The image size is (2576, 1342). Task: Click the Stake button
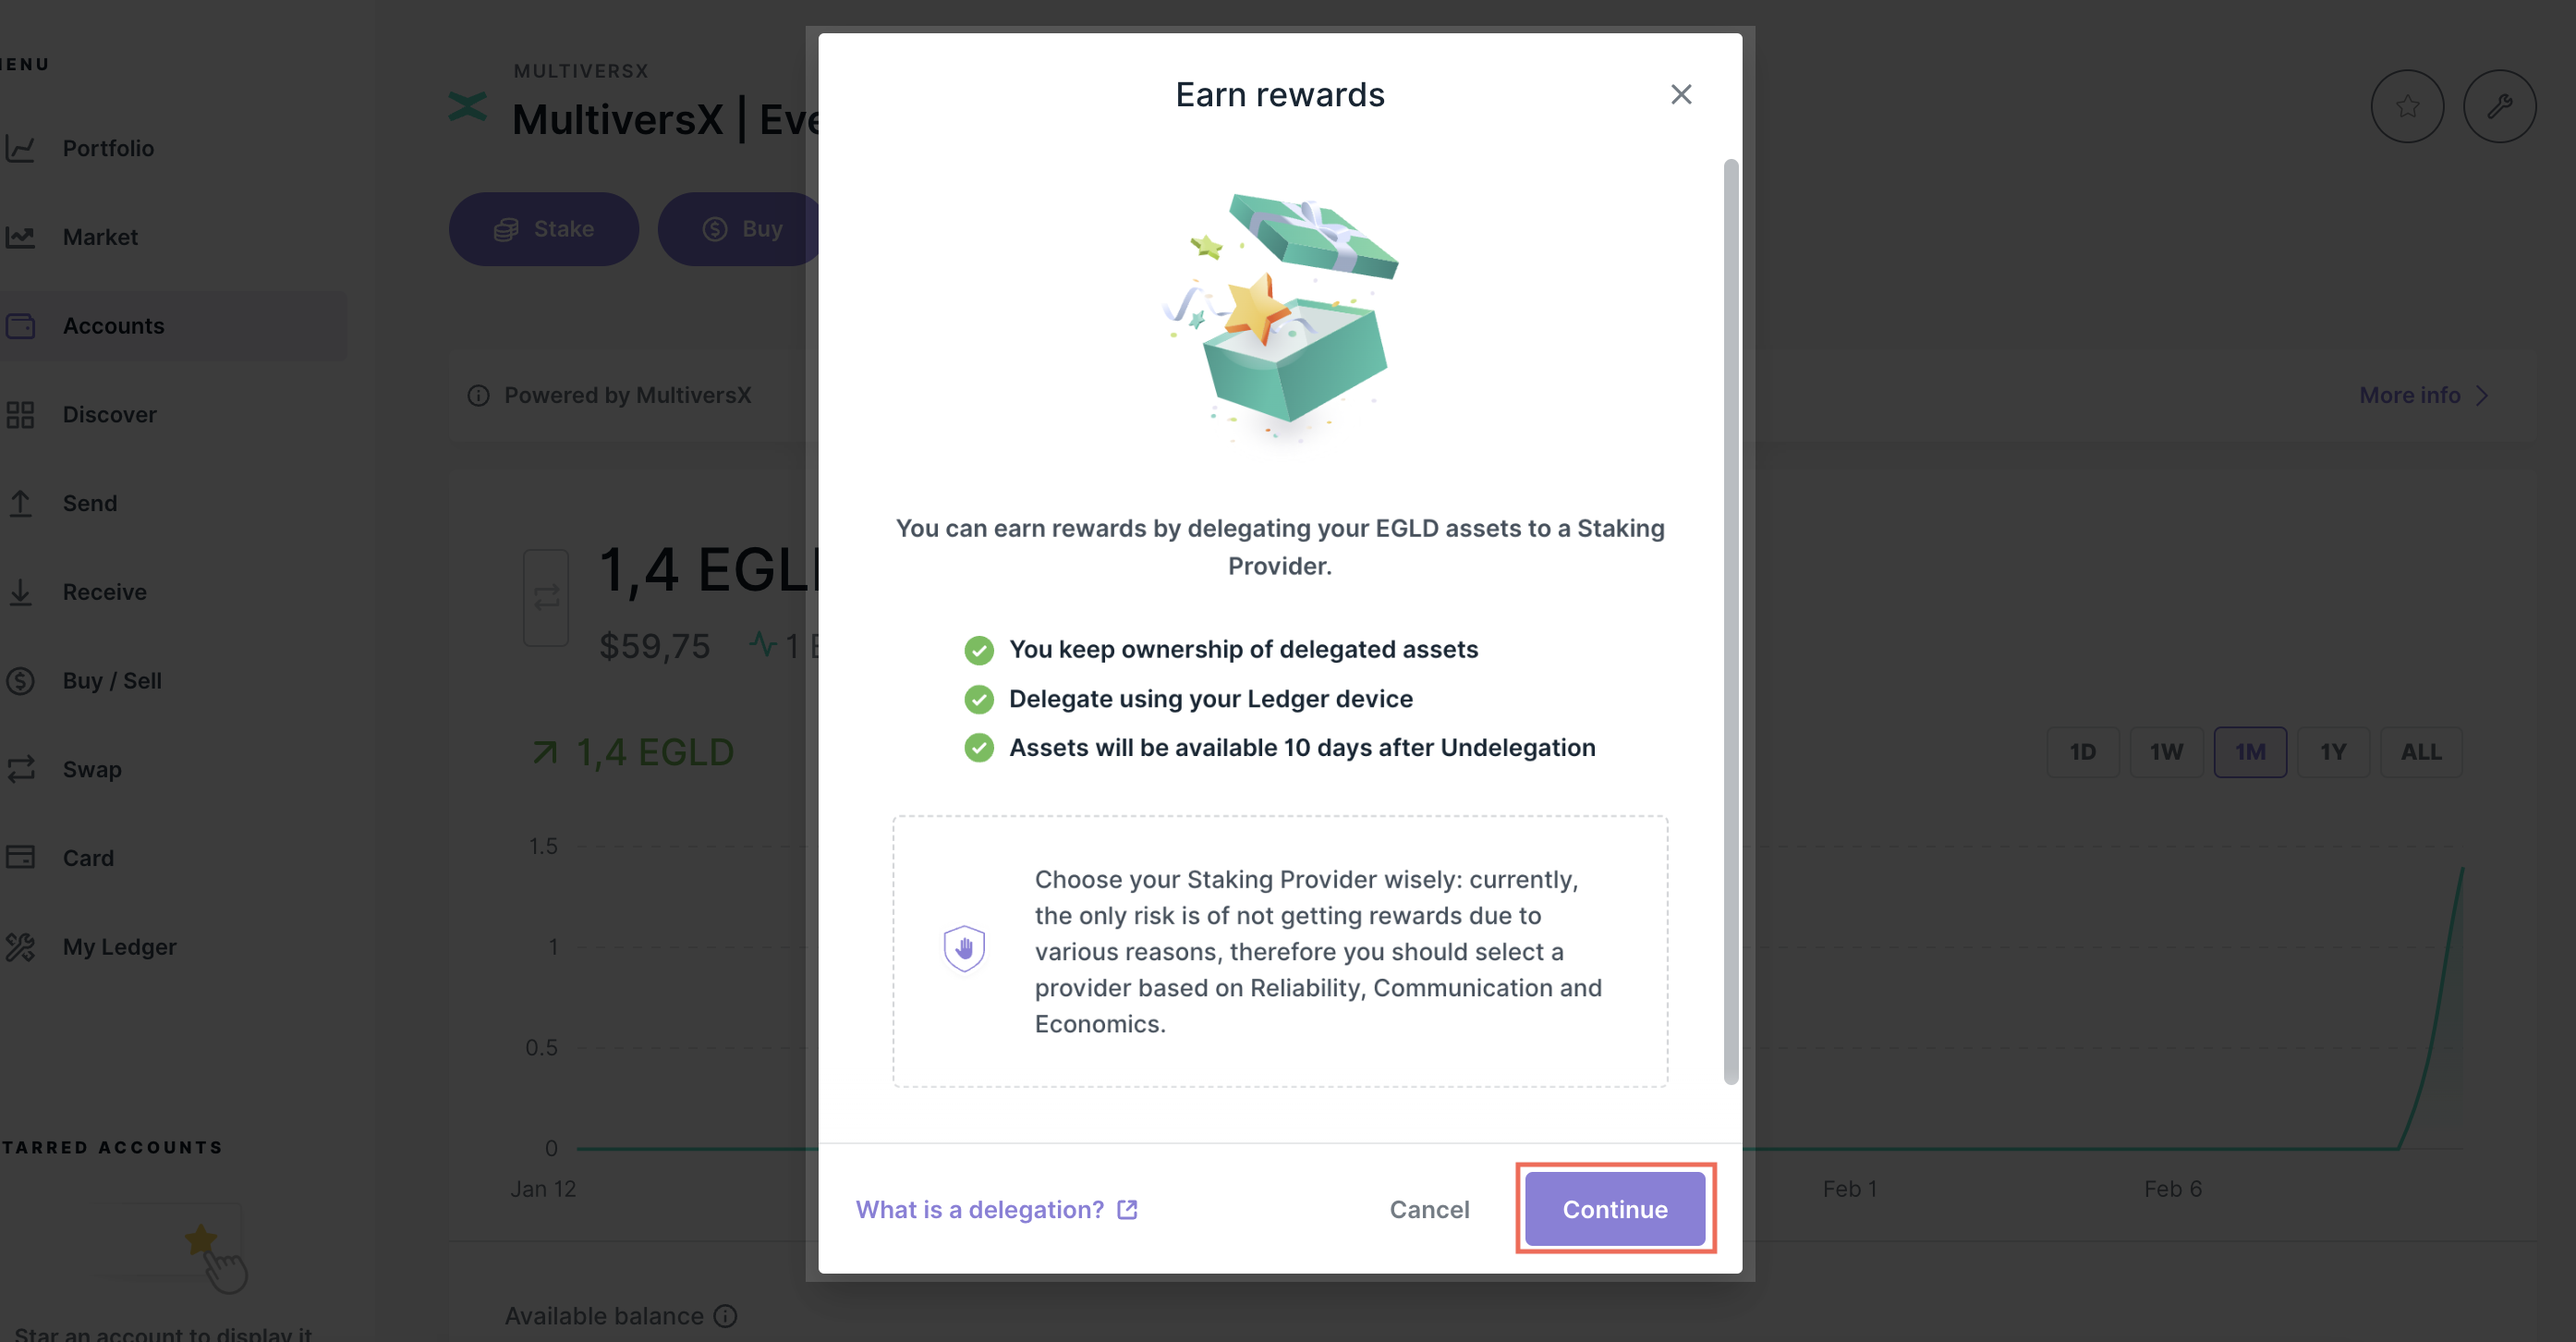coord(543,228)
